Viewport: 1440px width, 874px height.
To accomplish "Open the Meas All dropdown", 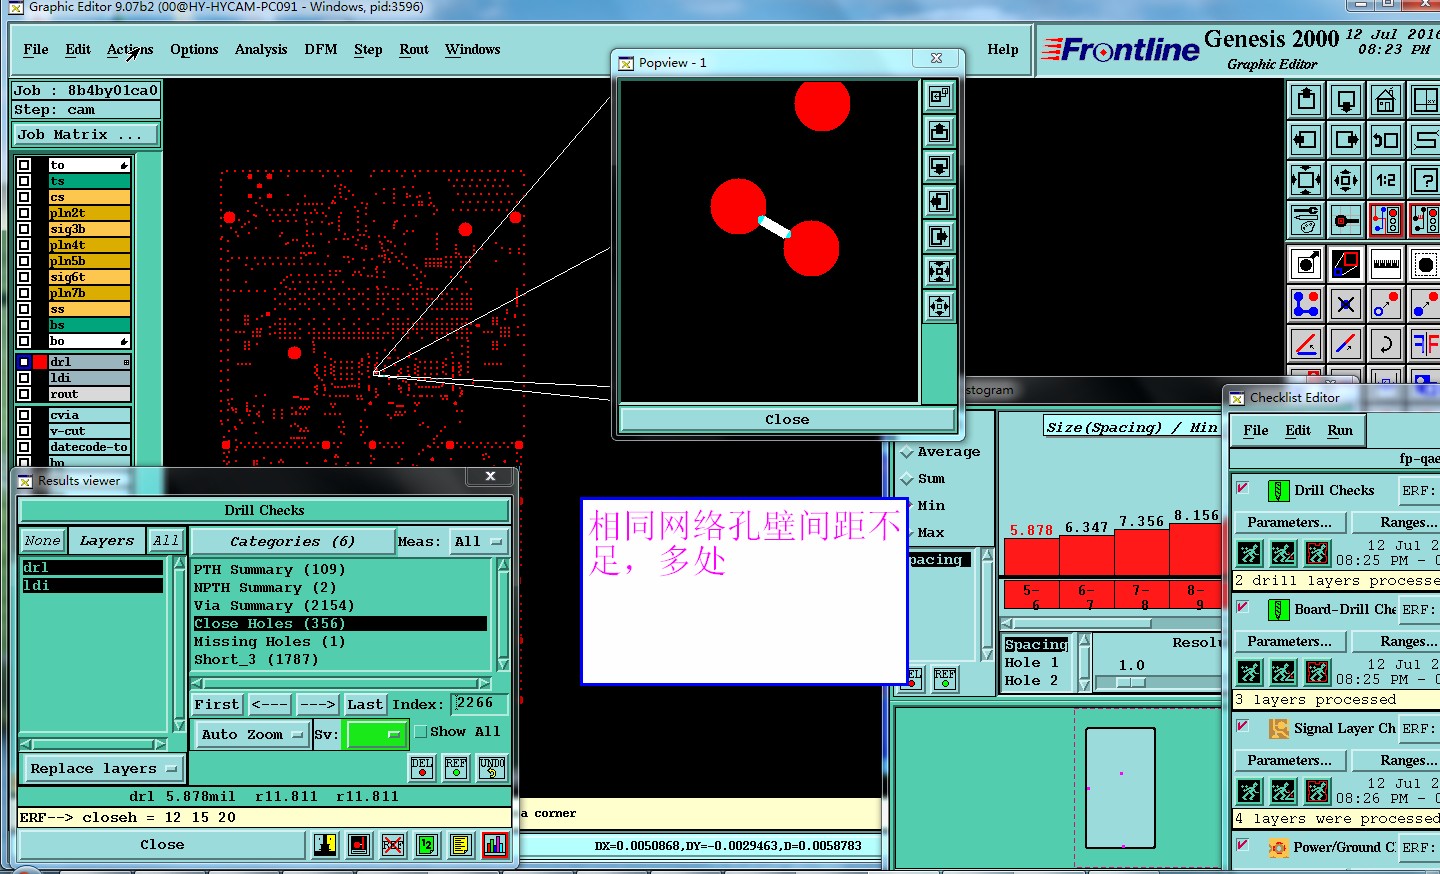I will [x=478, y=541].
